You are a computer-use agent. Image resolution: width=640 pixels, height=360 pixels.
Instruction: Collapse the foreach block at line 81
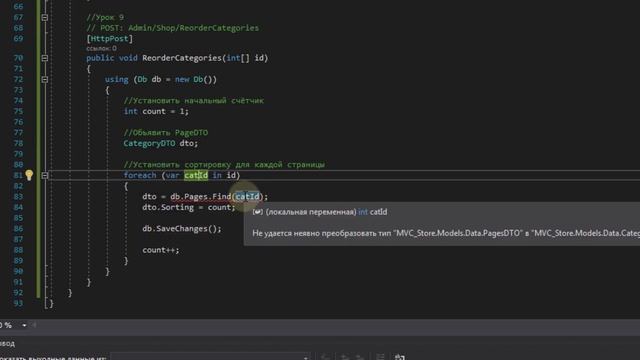44,176
